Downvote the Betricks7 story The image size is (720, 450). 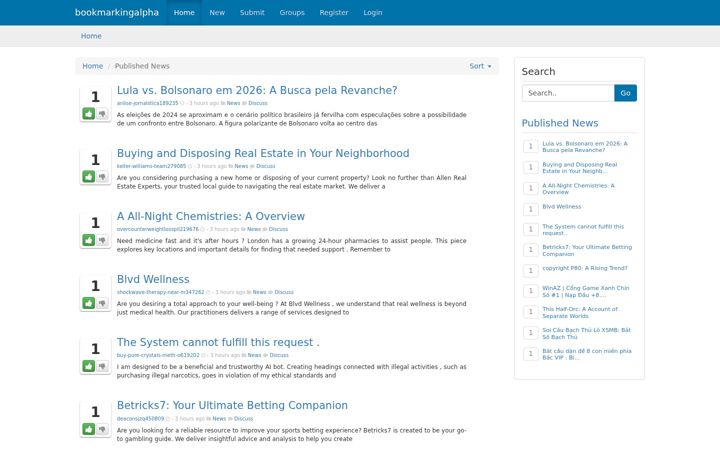102,429
